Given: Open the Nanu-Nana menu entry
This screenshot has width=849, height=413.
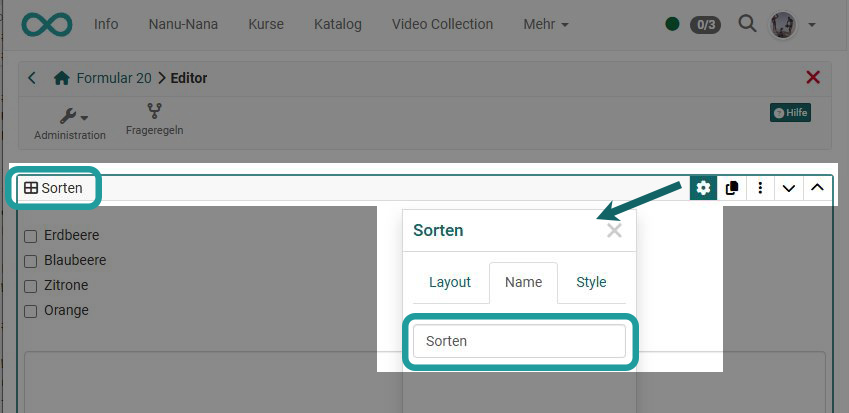Looking at the screenshot, I should coord(184,24).
